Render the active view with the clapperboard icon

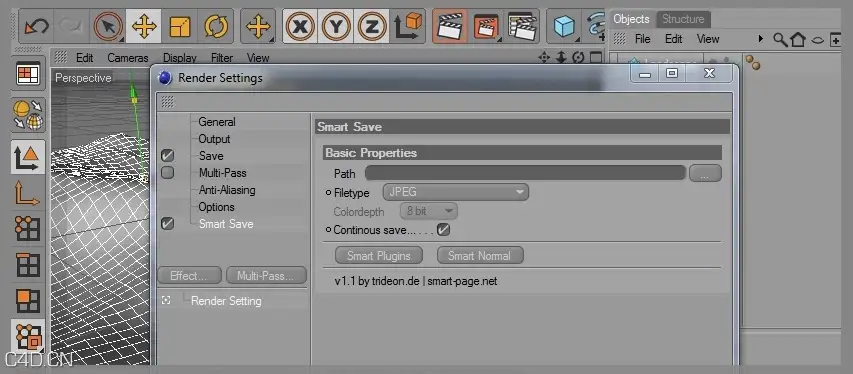[x=449, y=26]
